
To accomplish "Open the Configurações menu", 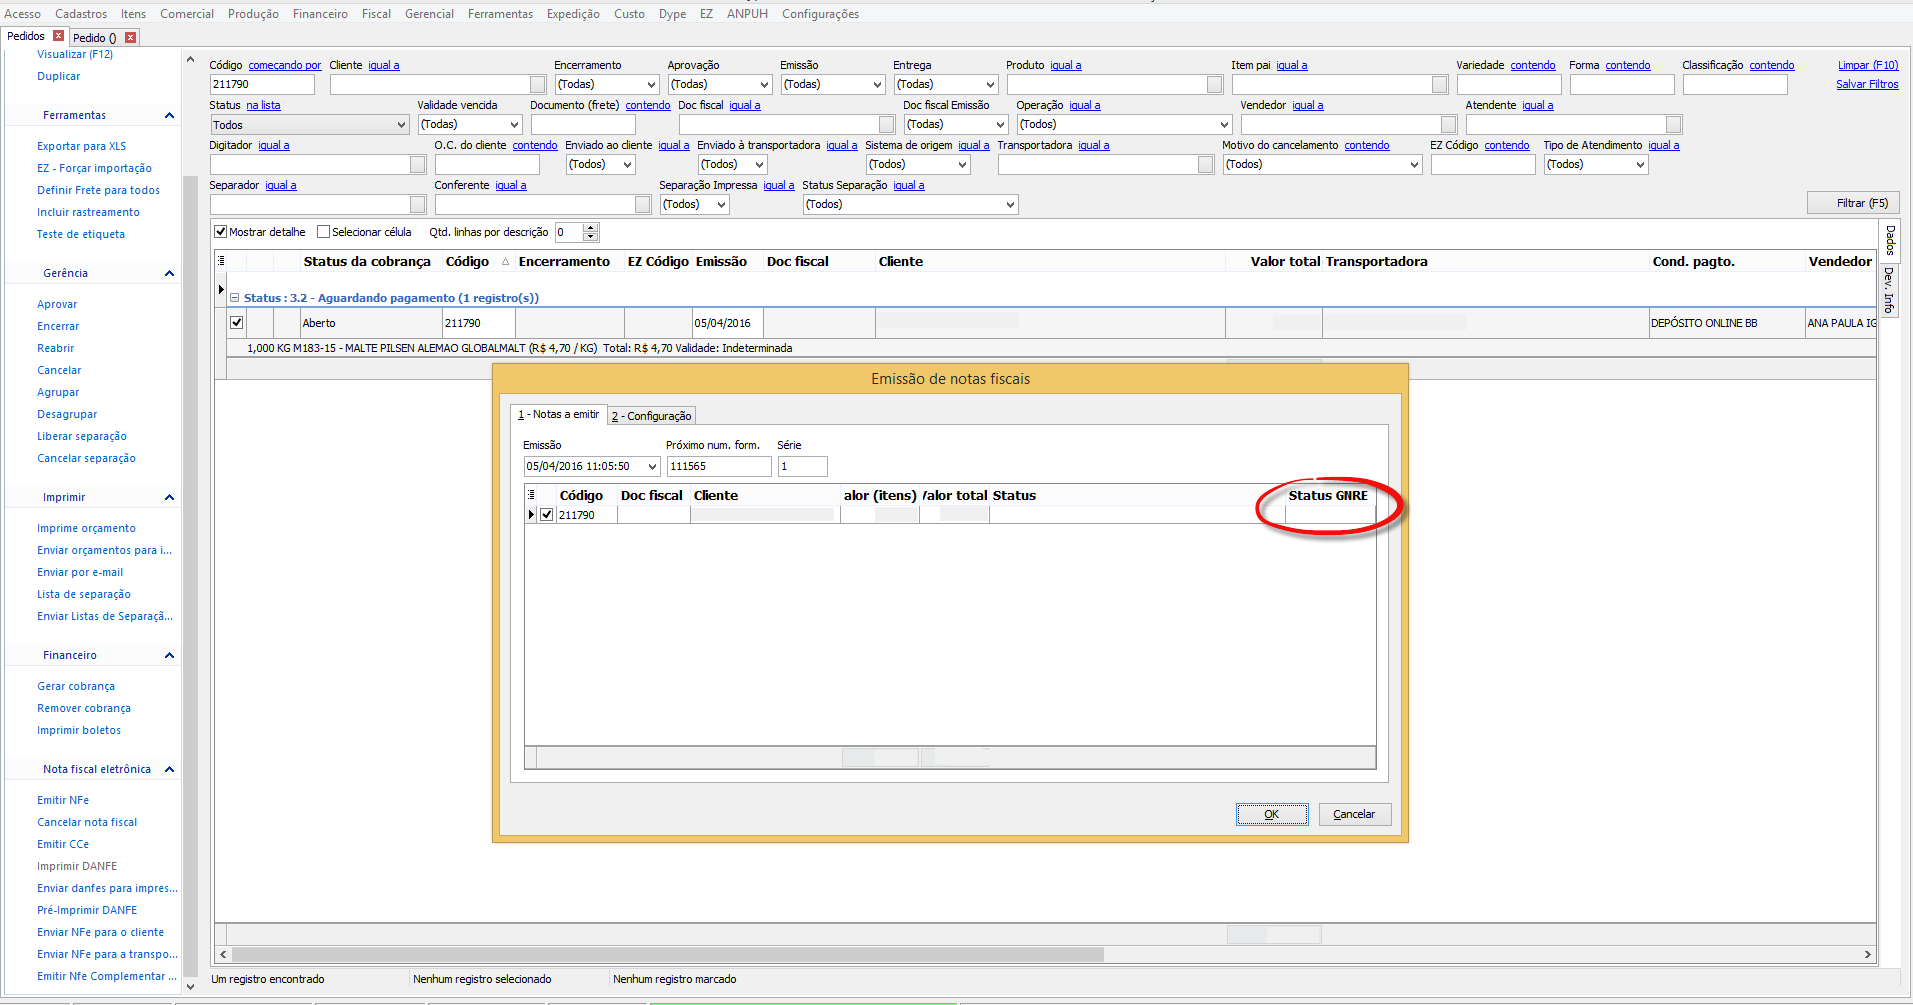I will [x=820, y=14].
